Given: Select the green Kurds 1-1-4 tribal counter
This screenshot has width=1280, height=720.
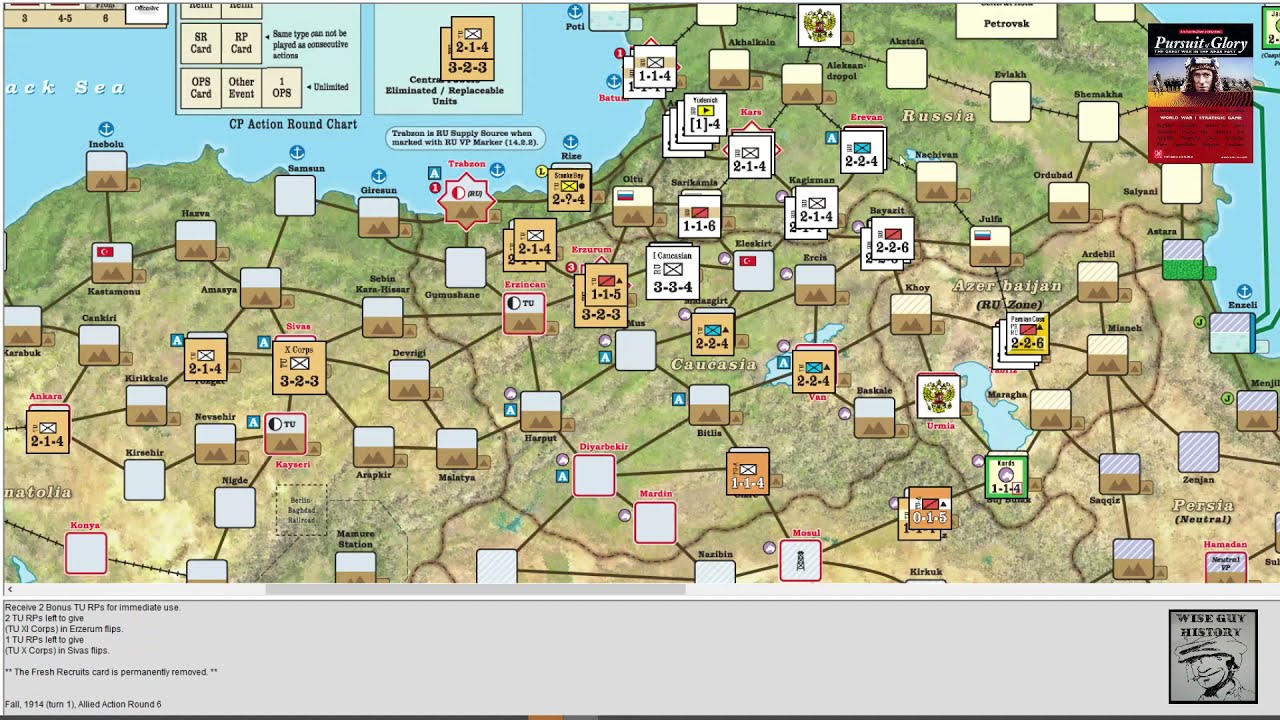Looking at the screenshot, I should (1007, 477).
